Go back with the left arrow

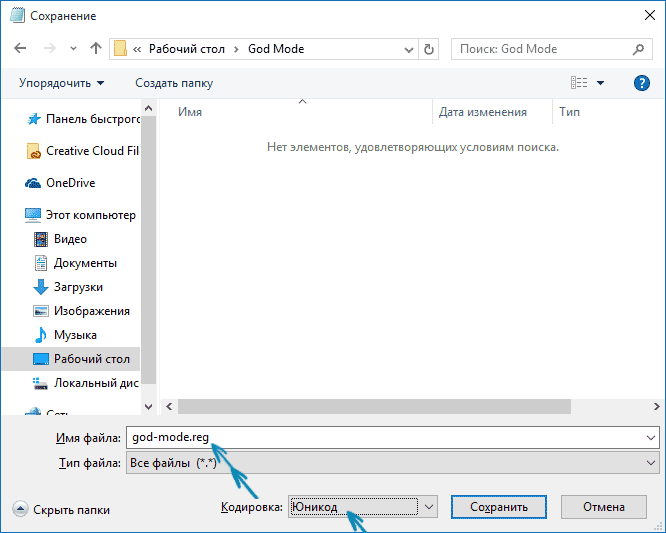point(20,48)
